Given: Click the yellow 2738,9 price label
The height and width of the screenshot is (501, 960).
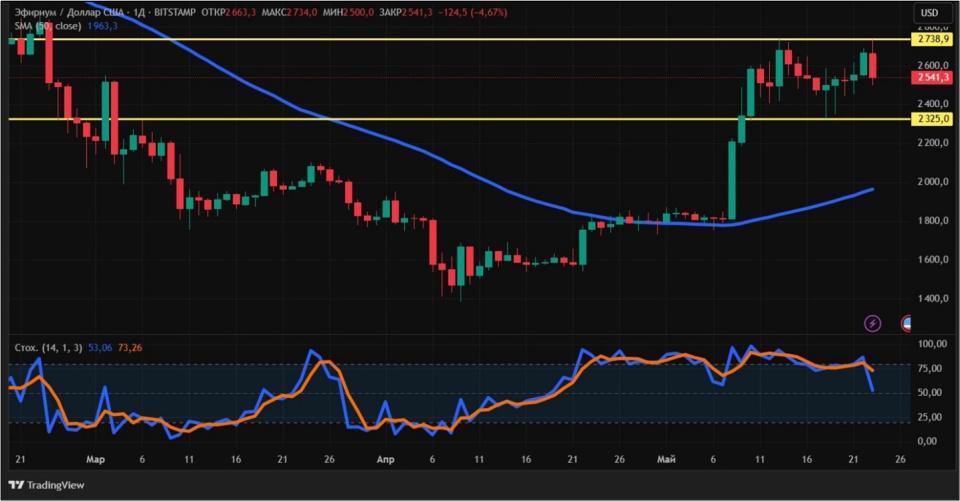Looking at the screenshot, I should click(933, 39).
